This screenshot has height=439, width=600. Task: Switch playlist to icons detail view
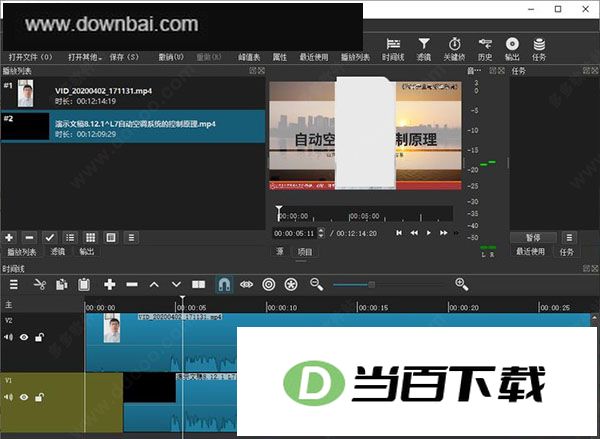click(111, 238)
